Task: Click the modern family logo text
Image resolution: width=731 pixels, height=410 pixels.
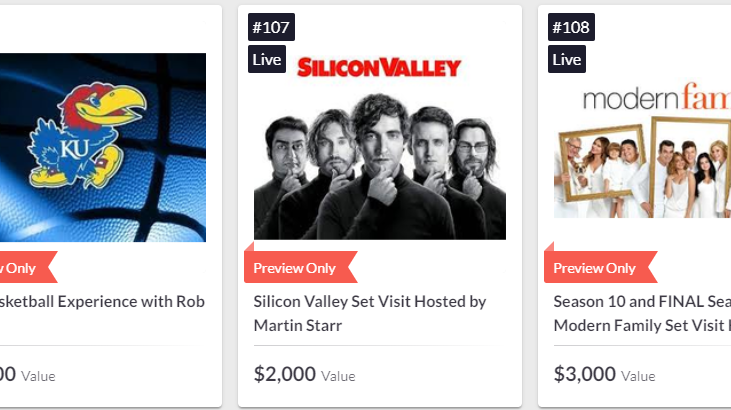Action: tap(656, 97)
